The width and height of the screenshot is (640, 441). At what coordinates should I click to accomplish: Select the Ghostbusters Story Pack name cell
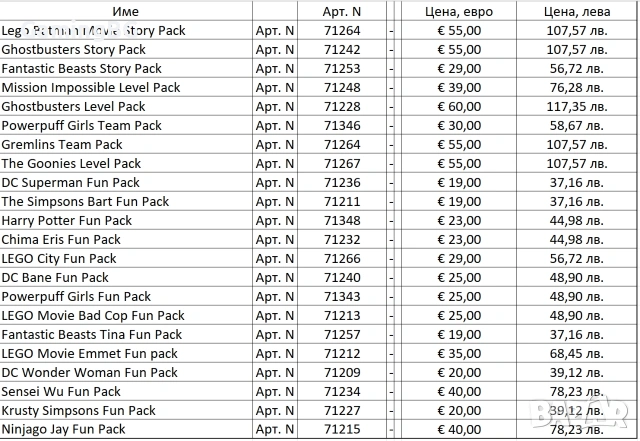(126, 49)
